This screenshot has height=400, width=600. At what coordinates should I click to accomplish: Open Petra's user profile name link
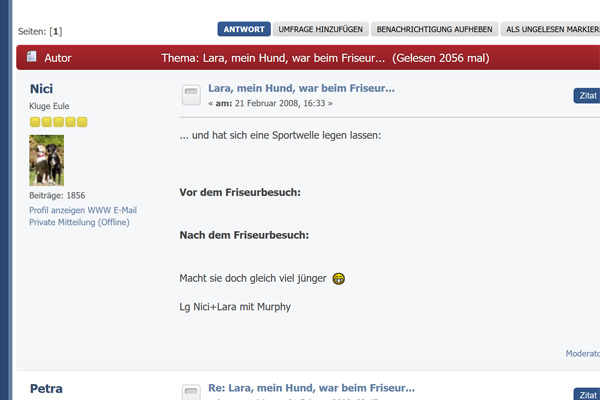click(46, 388)
